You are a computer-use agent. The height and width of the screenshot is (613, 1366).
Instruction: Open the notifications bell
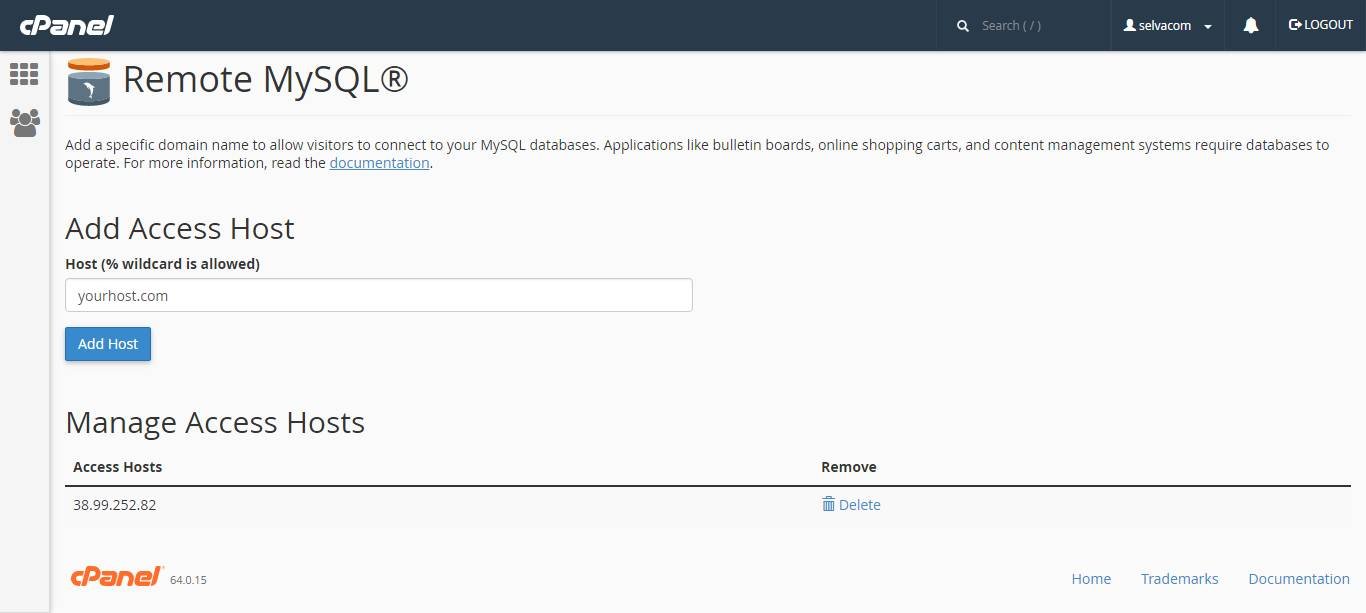tap(1250, 26)
